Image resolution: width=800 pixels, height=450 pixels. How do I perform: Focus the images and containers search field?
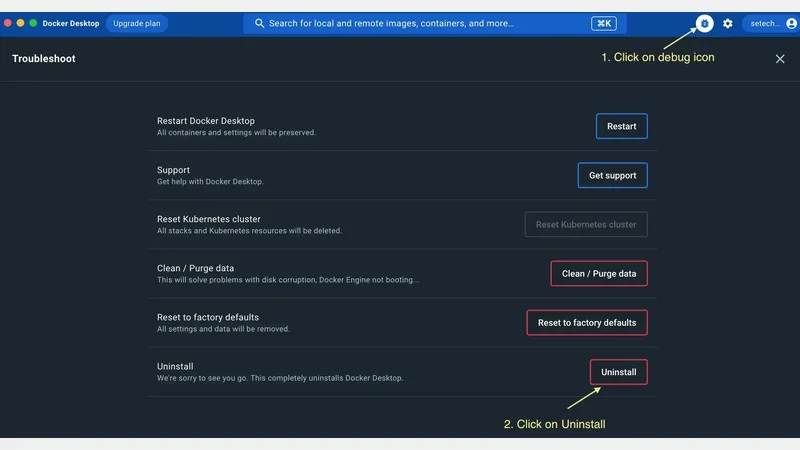[x=434, y=23]
